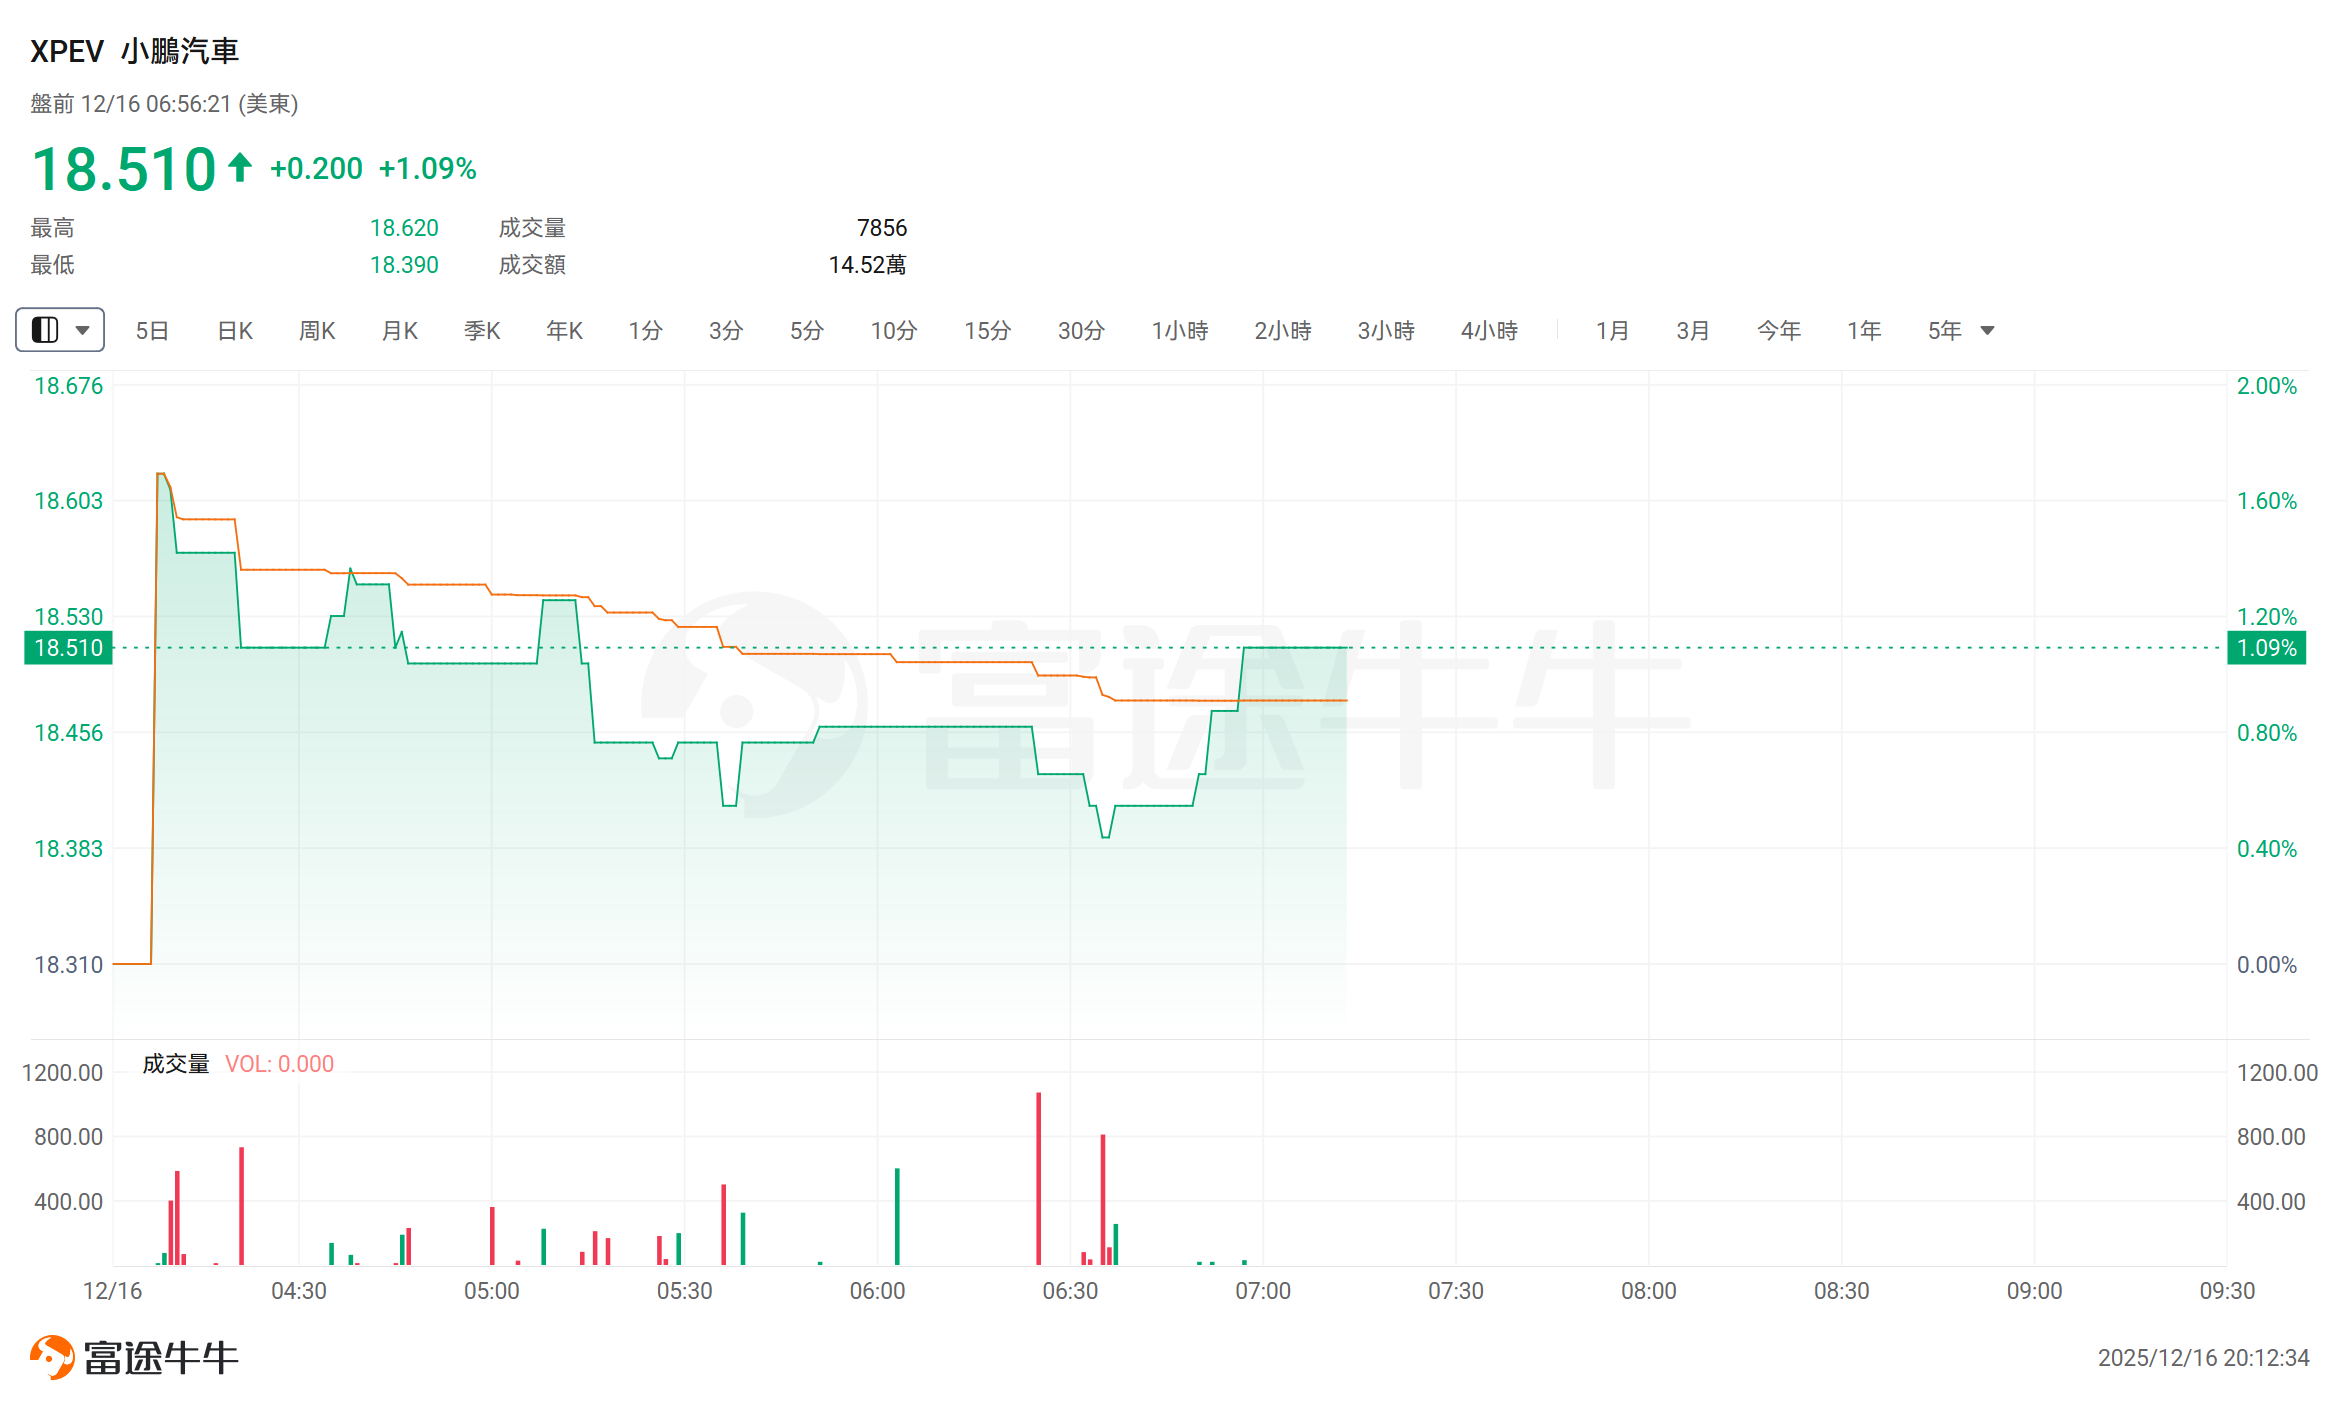The image size is (2340, 1408).
Task: Select the 1小時 interval
Action: [1179, 331]
